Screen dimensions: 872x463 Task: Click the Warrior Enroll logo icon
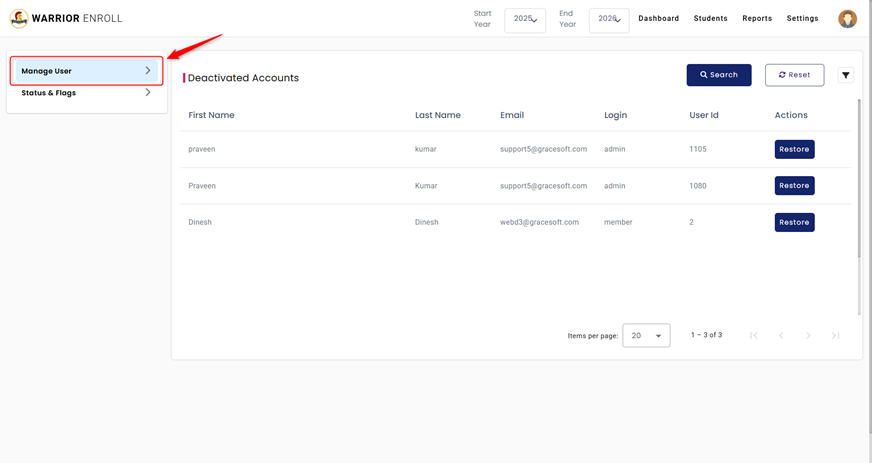[18, 18]
